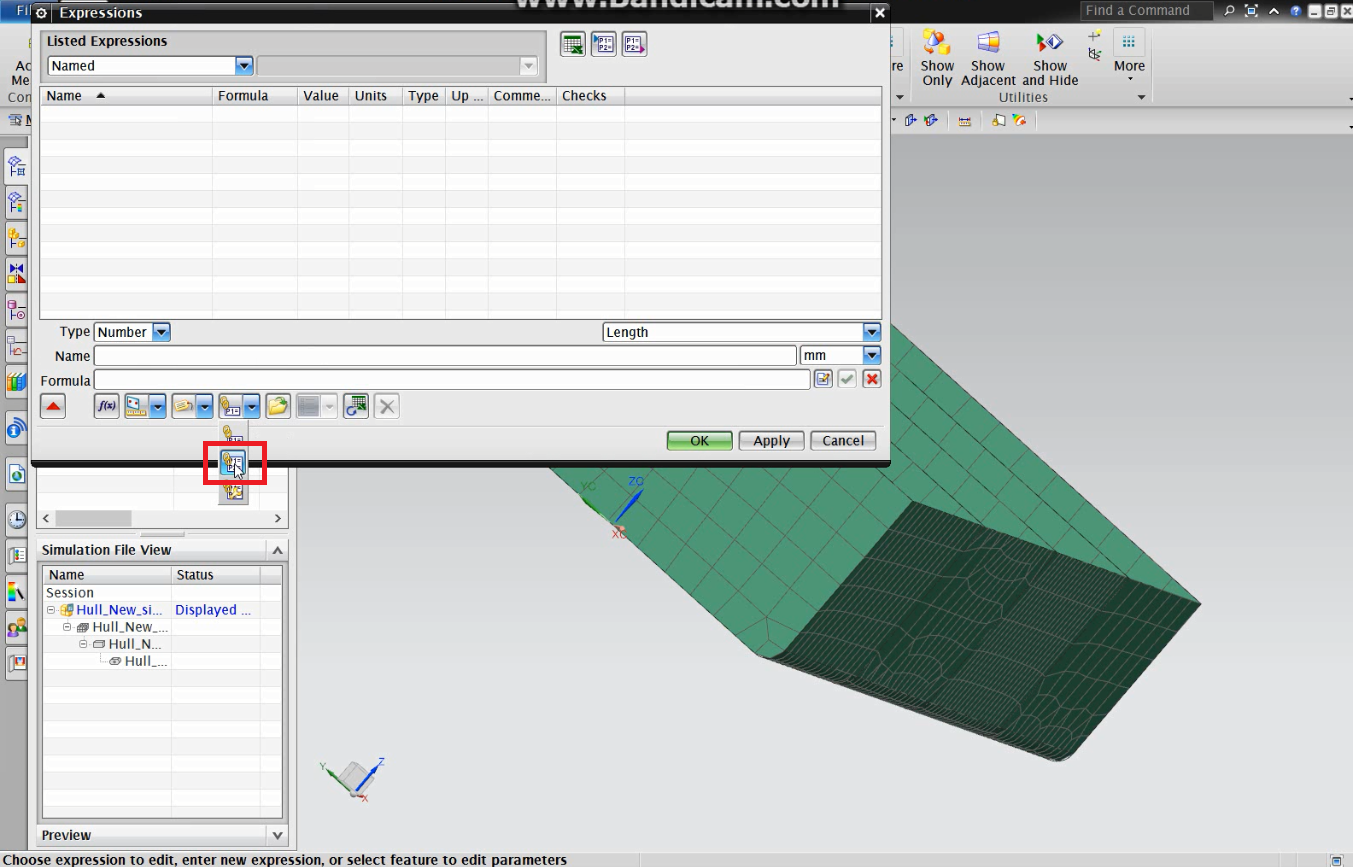Open the History clock sidebar tab
Image resolution: width=1353 pixels, height=867 pixels.
click(17, 518)
